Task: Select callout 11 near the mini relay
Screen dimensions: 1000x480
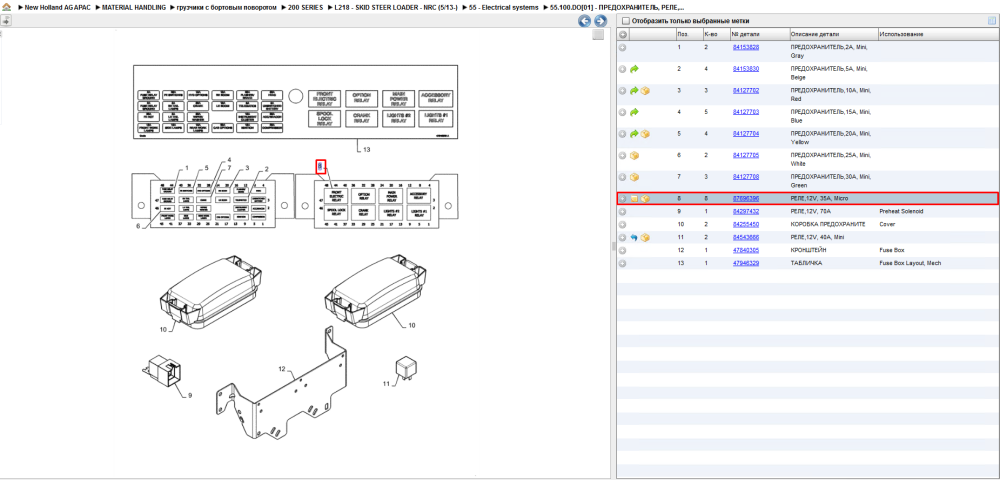Action: point(386,384)
